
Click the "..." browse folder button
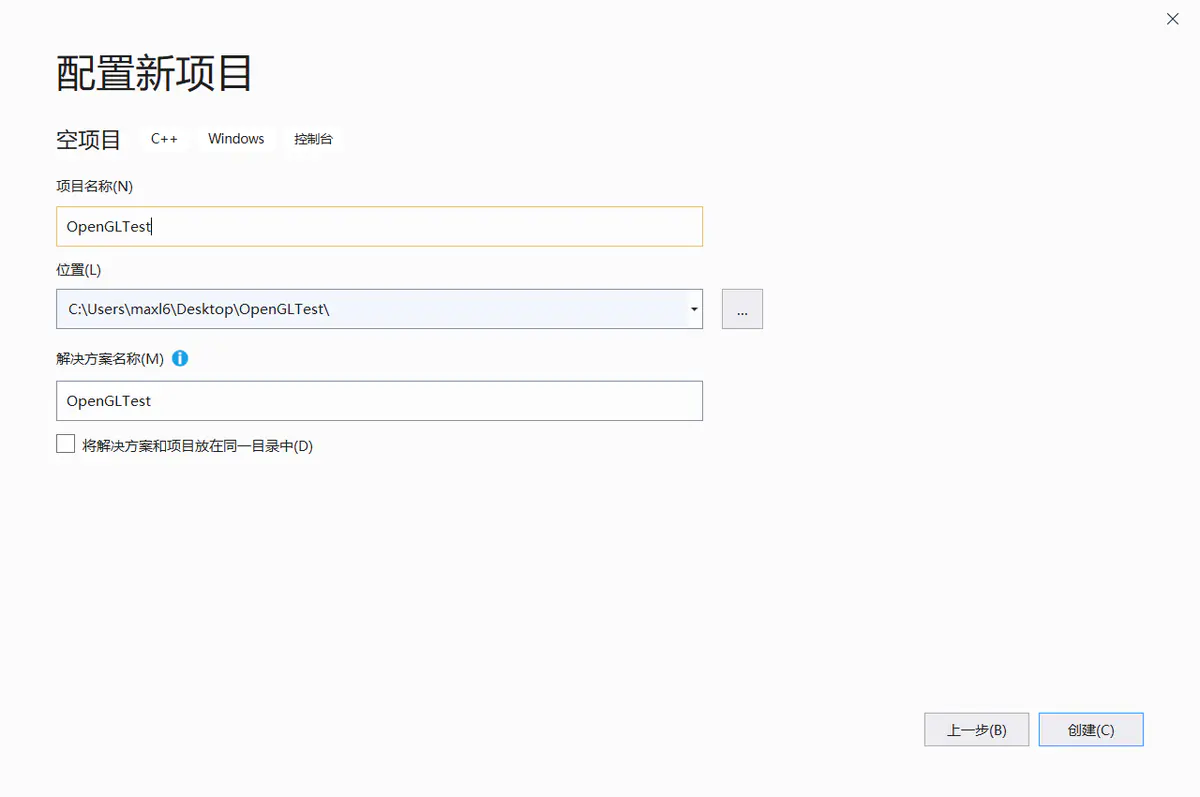742,309
